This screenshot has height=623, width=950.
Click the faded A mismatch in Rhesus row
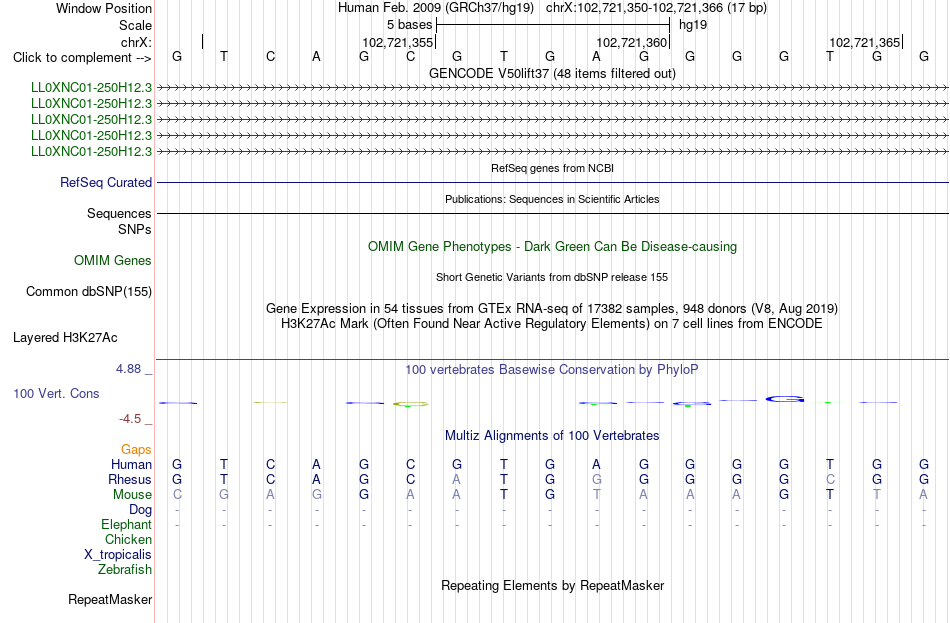pos(457,479)
